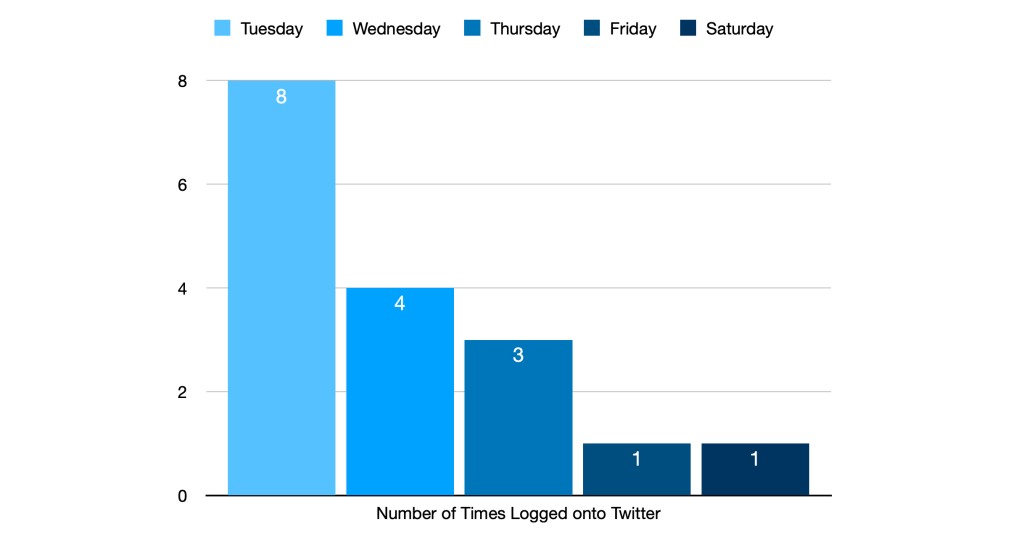Select the Saturday legend color swatch
Image resolution: width=1024 pixels, height=538 pixels.
click(x=688, y=28)
